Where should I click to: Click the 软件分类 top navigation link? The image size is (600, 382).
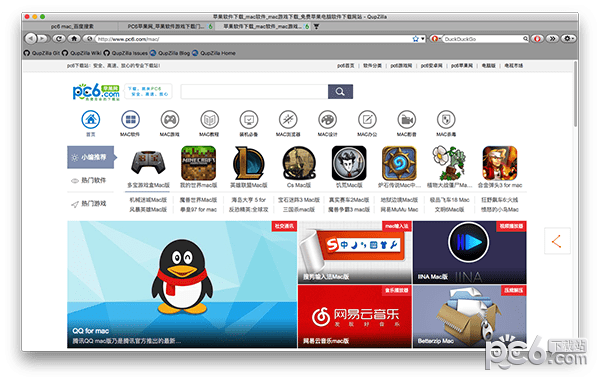click(x=372, y=66)
